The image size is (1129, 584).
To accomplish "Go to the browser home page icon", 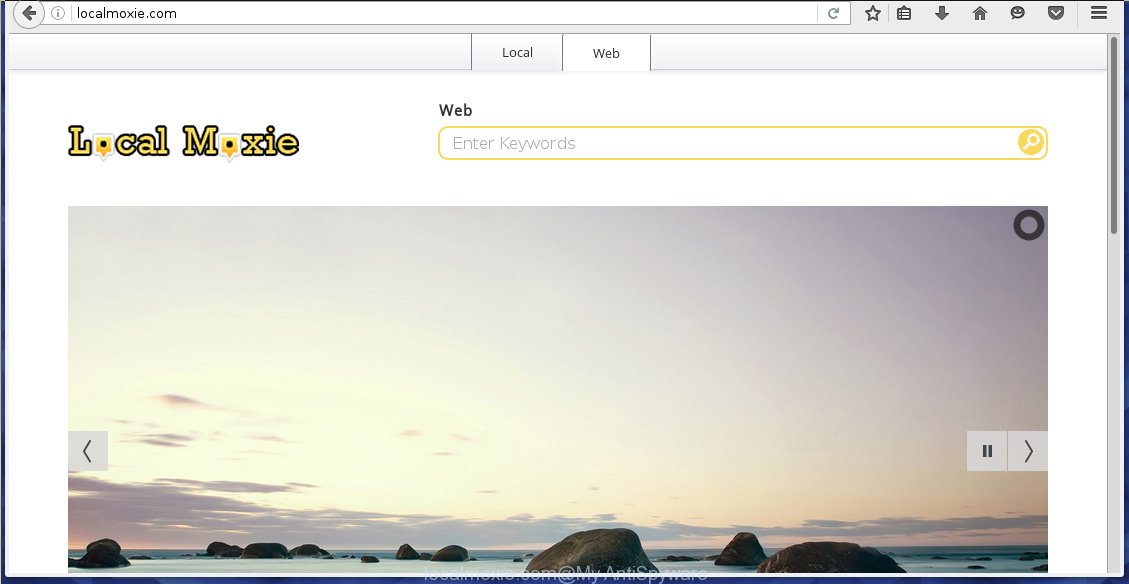I will coord(979,13).
